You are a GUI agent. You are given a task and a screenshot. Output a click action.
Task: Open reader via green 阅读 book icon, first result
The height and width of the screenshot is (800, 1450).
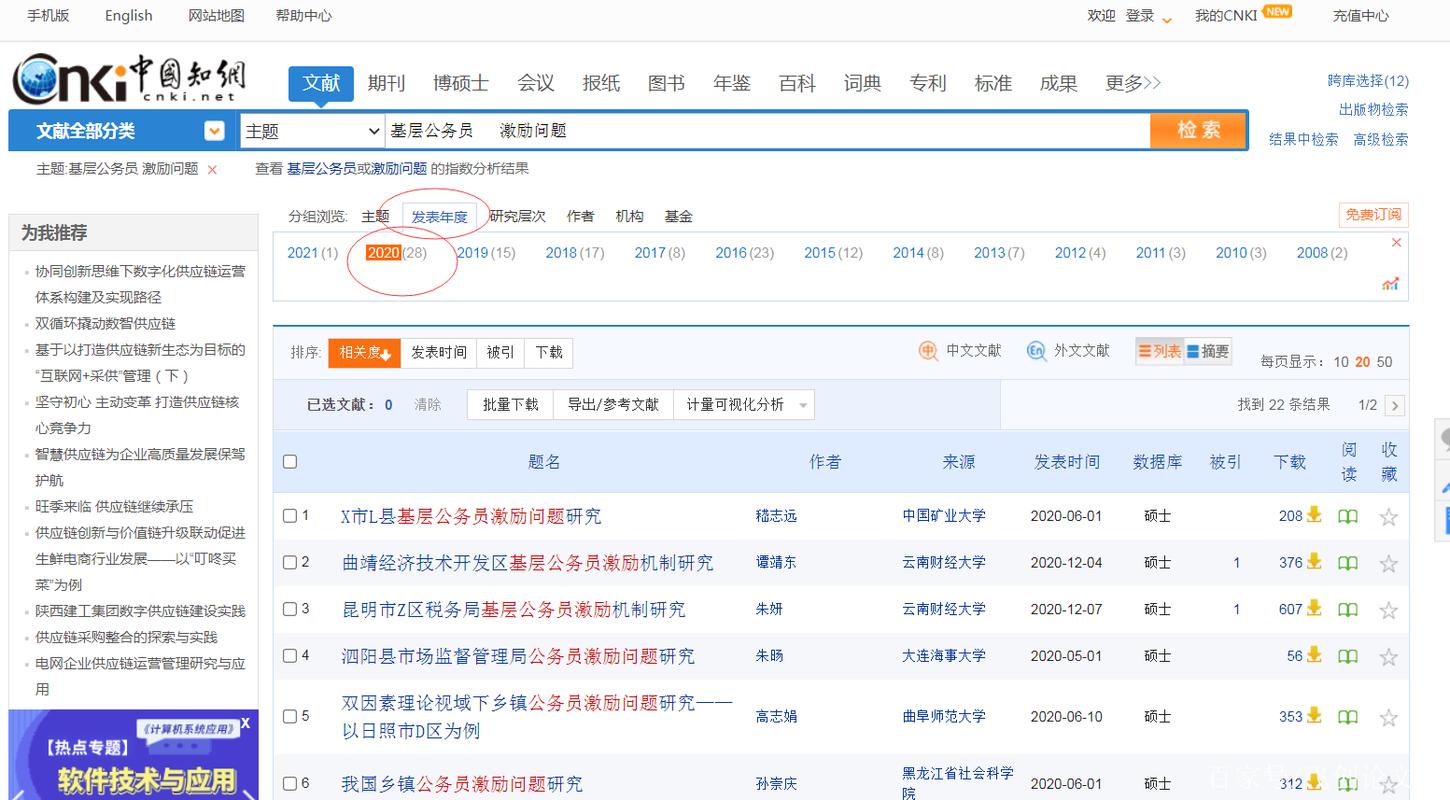(x=1347, y=516)
